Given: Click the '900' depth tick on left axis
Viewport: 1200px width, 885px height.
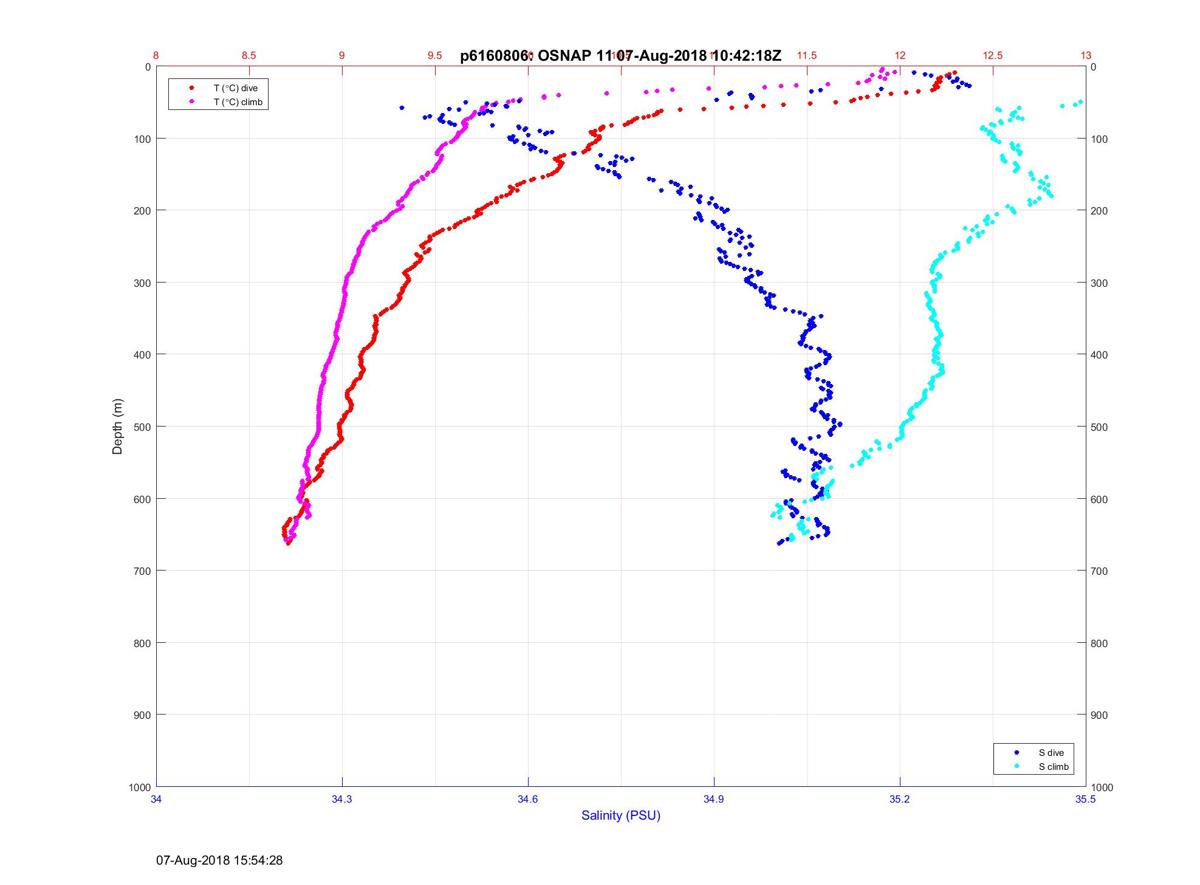Looking at the screenshot, I should click(x=142, y=715).
